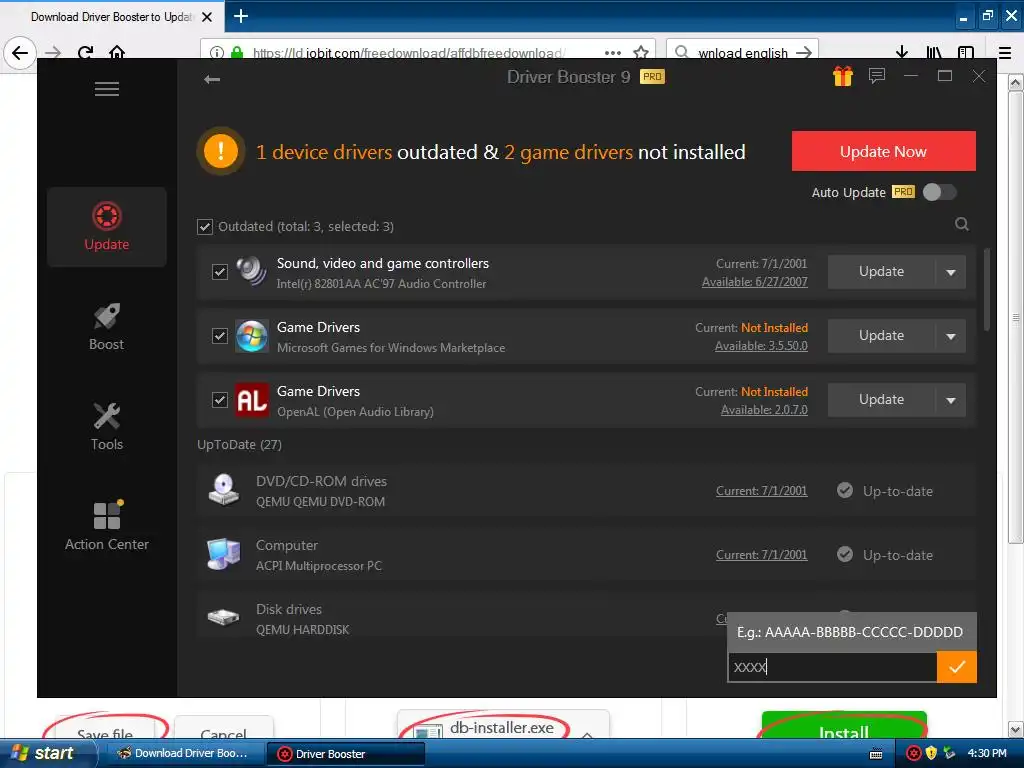The width and height of the screenshot is (1024, 768).
Task: Click the UpToDate (27) heading
Action: click(x=239, y=445)
